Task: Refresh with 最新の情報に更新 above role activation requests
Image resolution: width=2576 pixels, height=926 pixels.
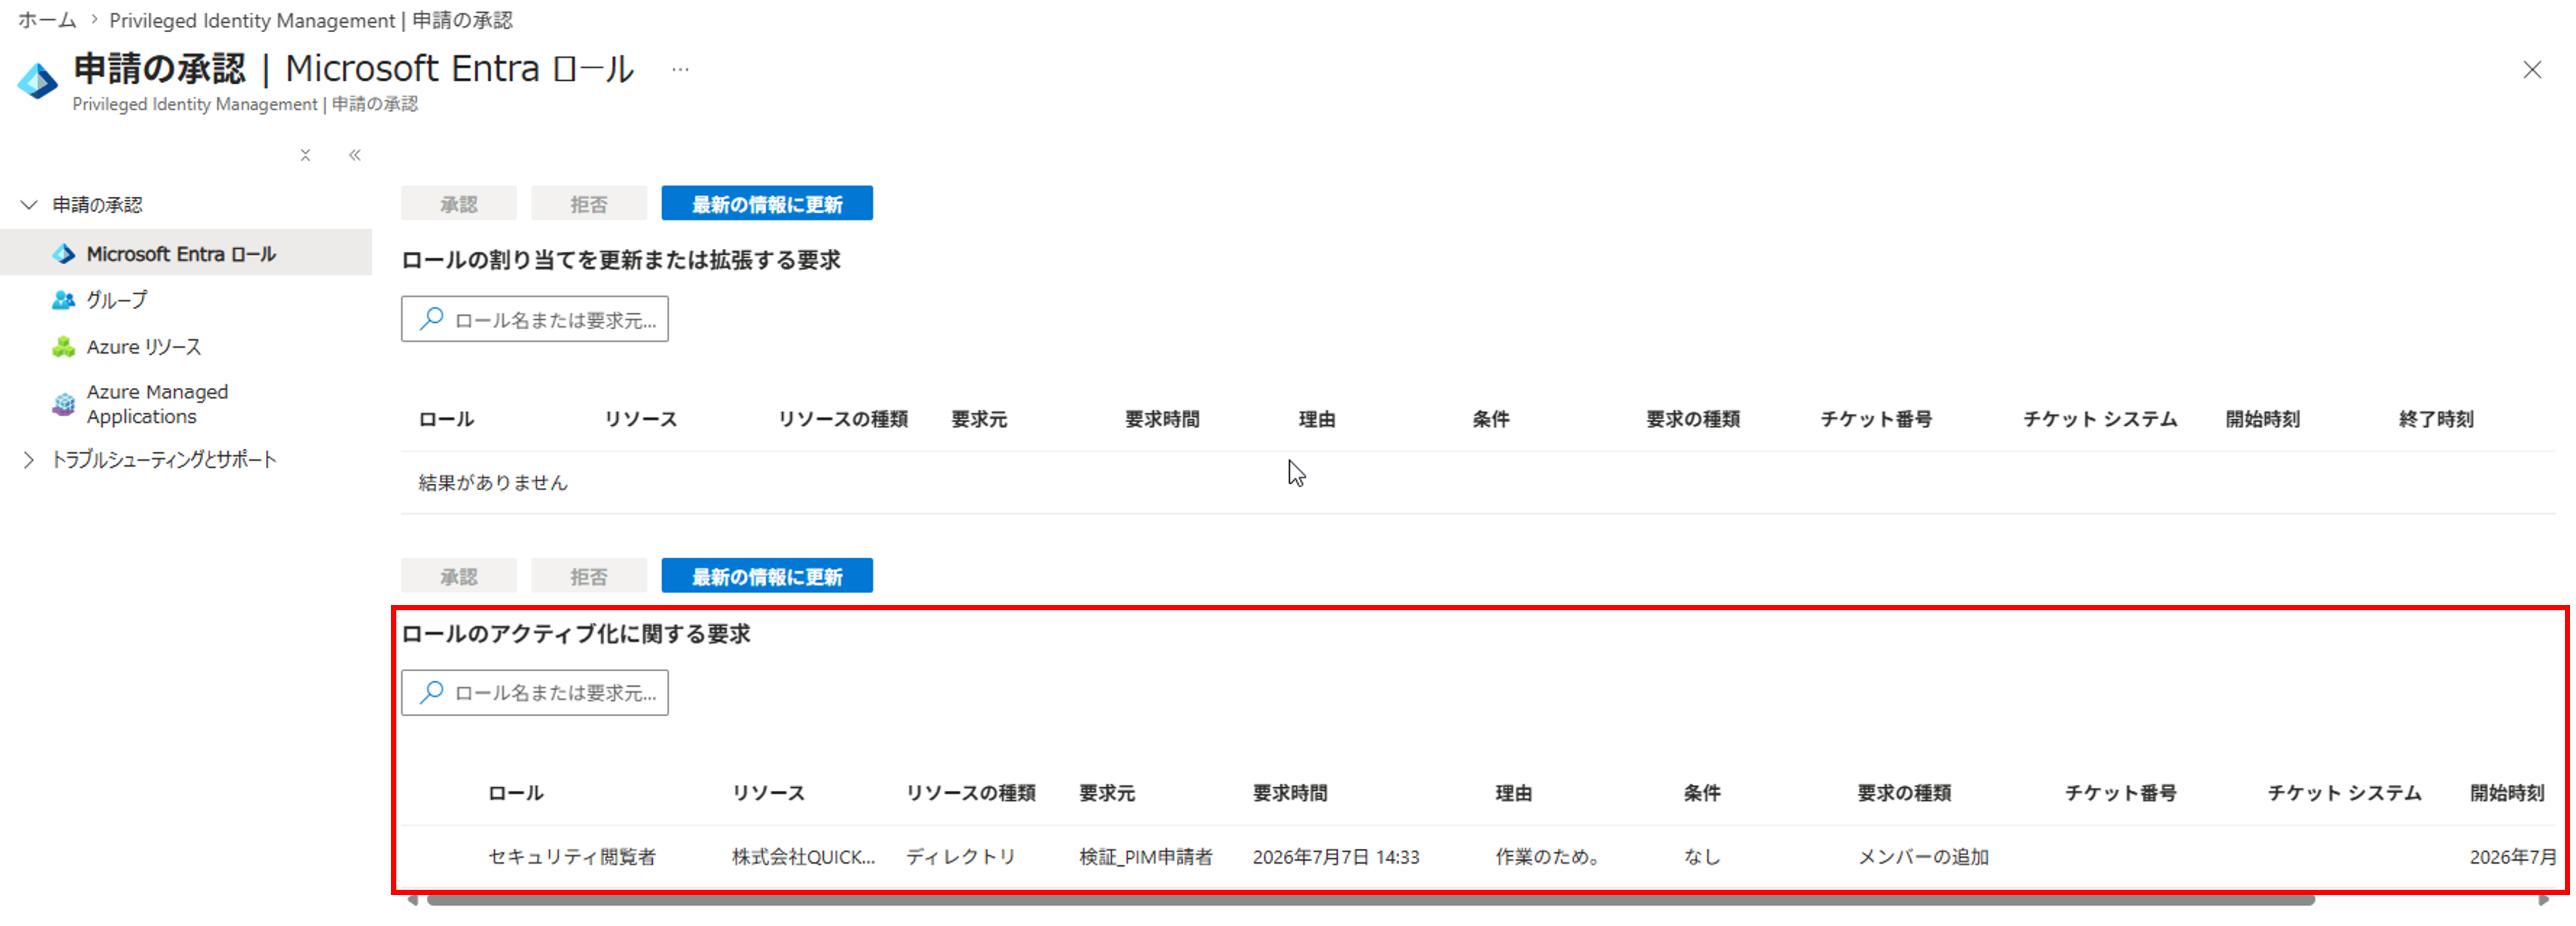Action: [767, 576]
